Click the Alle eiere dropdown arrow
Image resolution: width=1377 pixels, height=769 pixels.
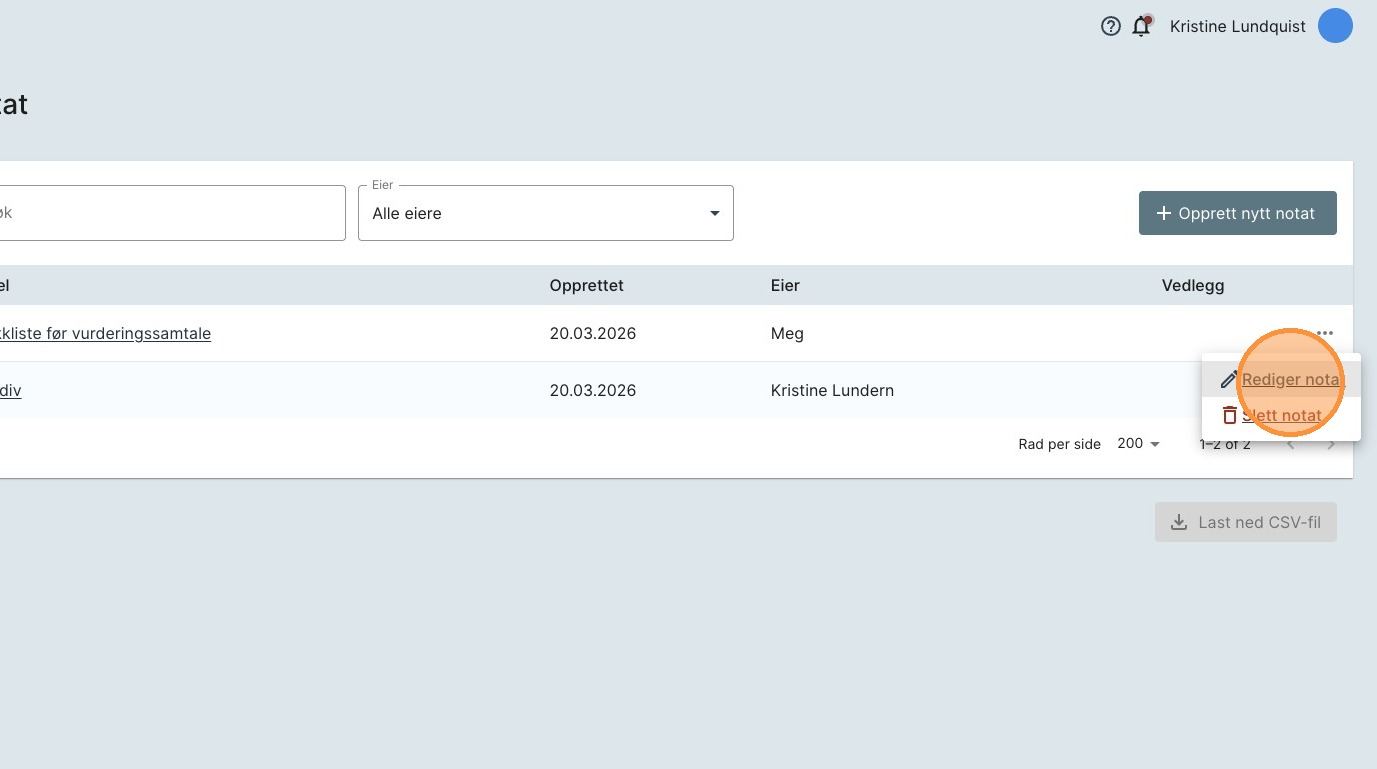[x=714, y=213]
